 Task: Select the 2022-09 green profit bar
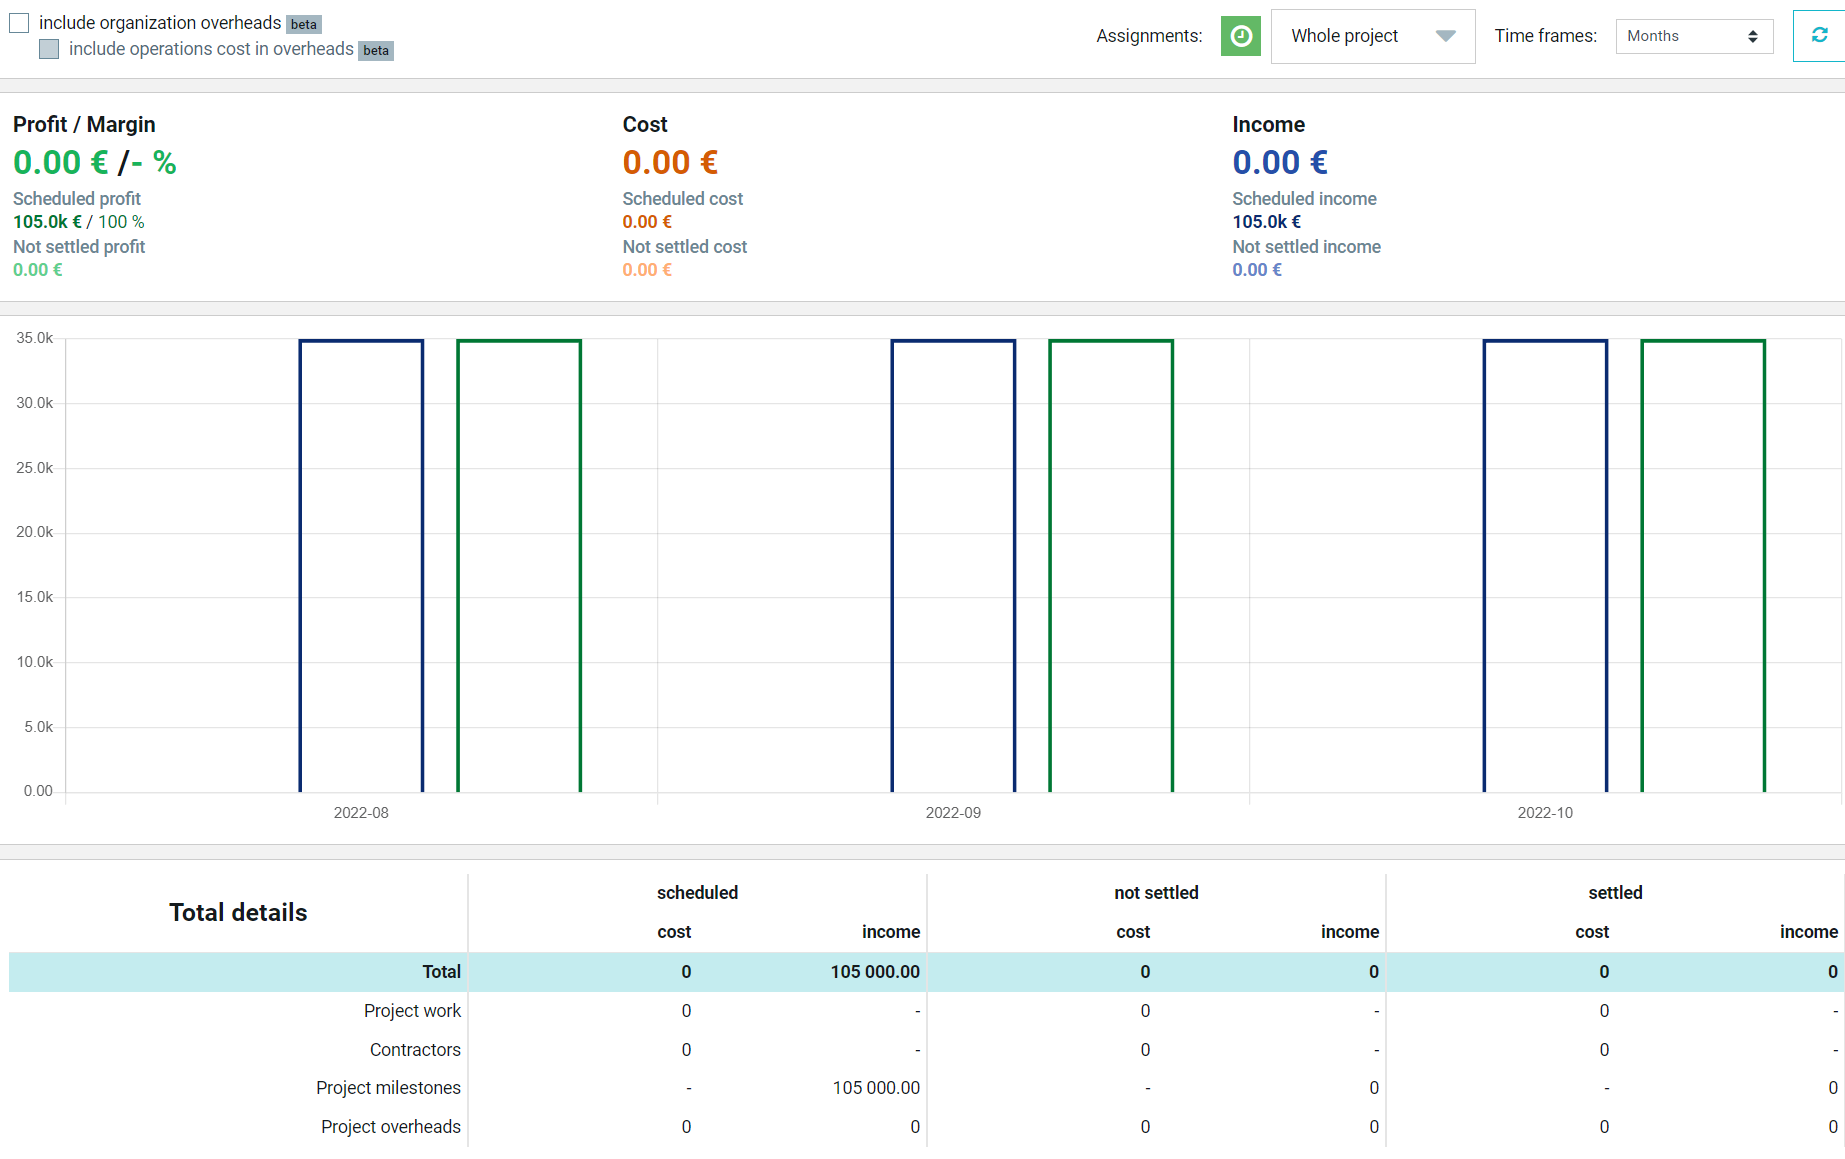1111,566
